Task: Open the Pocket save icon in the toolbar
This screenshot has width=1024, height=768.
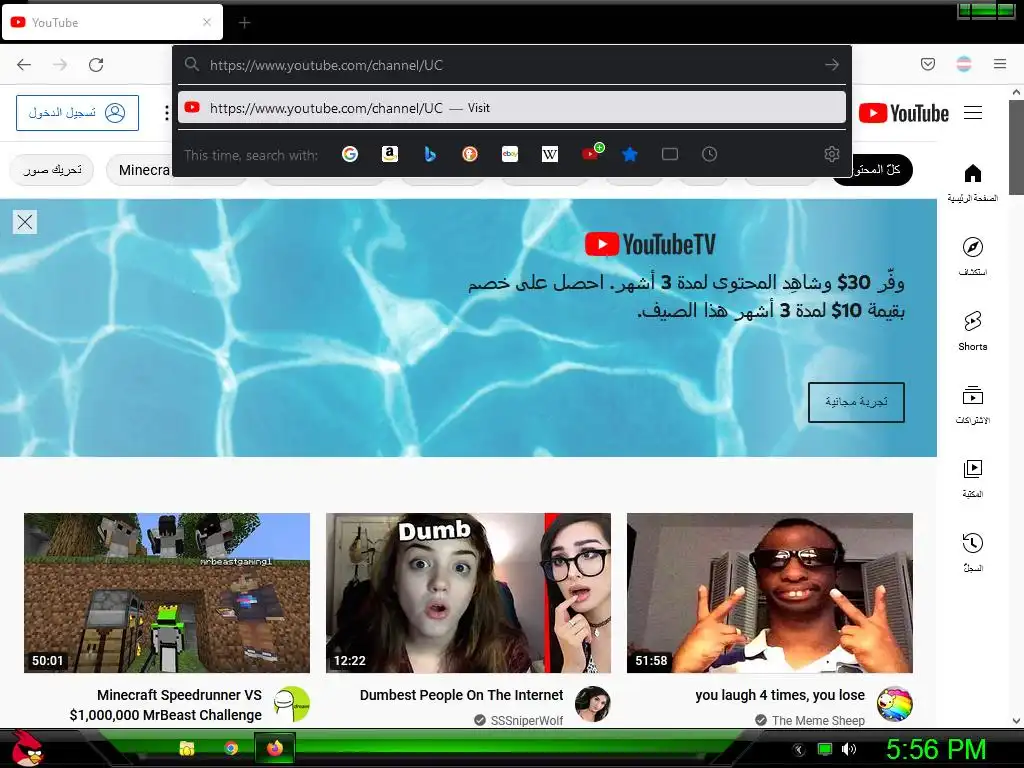Action: (927, 64)
